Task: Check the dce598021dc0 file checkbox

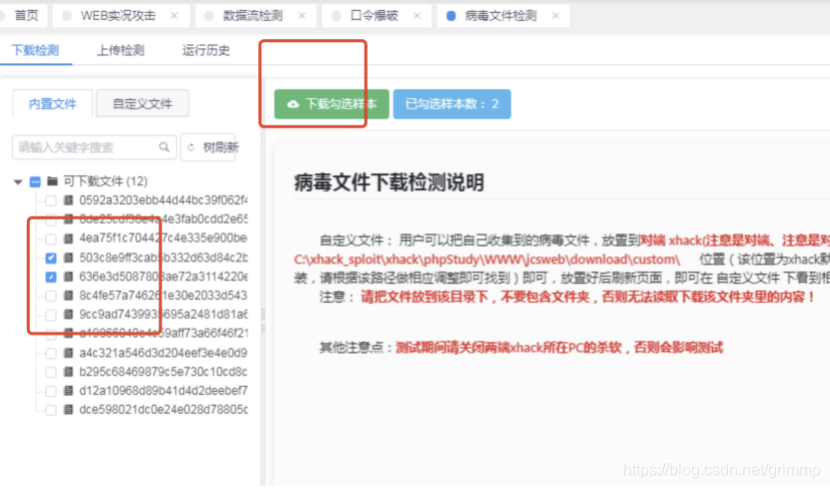Action: (51, 410)
